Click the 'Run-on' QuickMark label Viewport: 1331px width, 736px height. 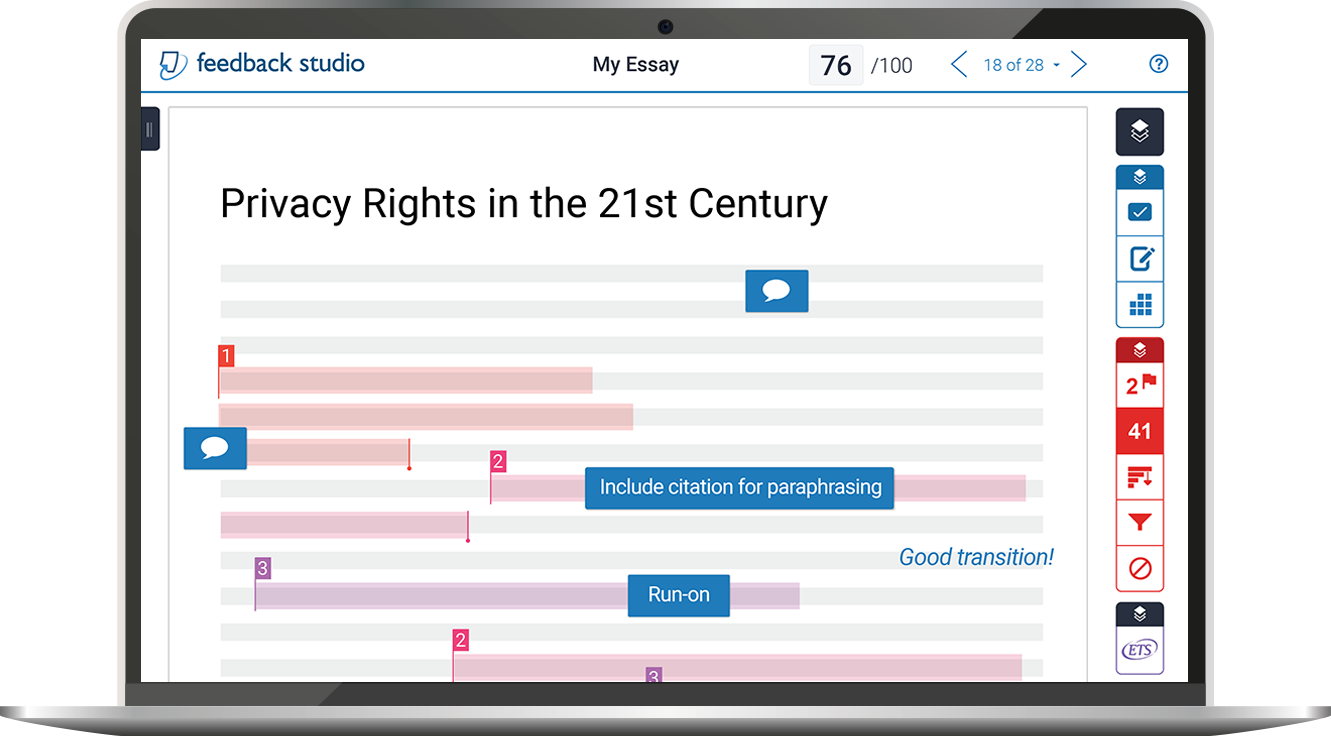pyautogui.click(x=678, y=594)
